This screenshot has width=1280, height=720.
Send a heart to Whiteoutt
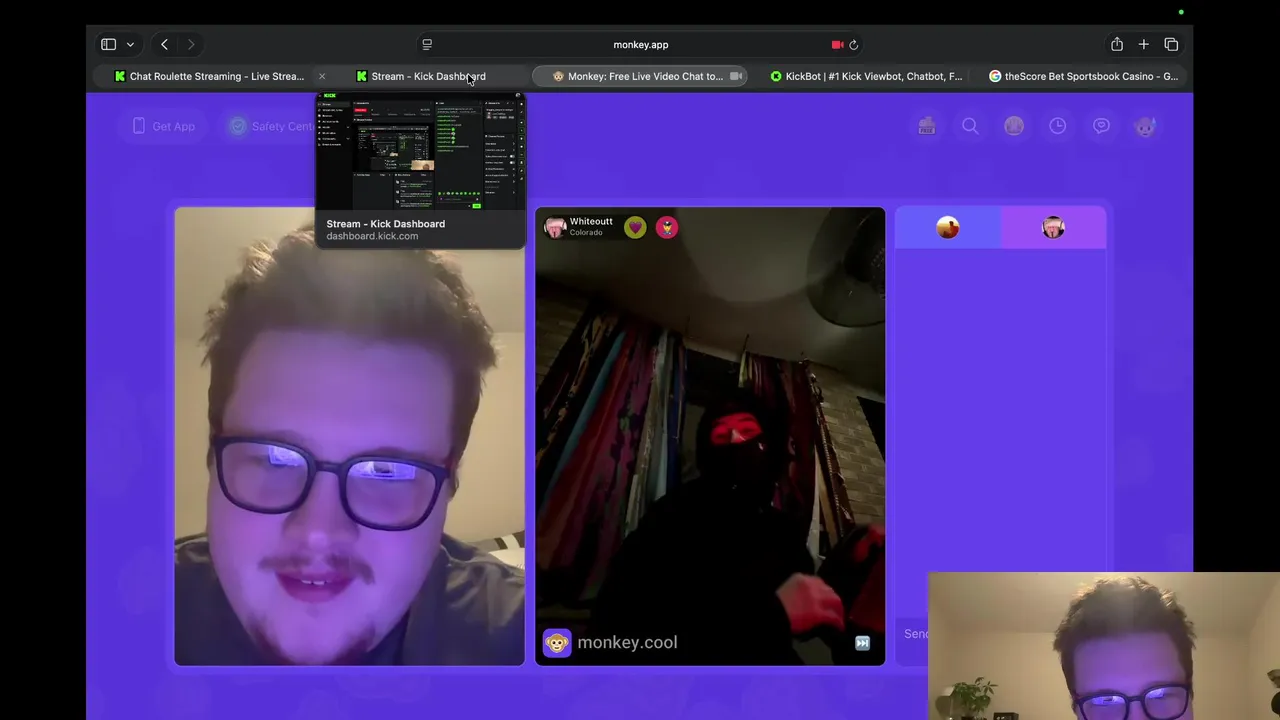coord(635,227)
